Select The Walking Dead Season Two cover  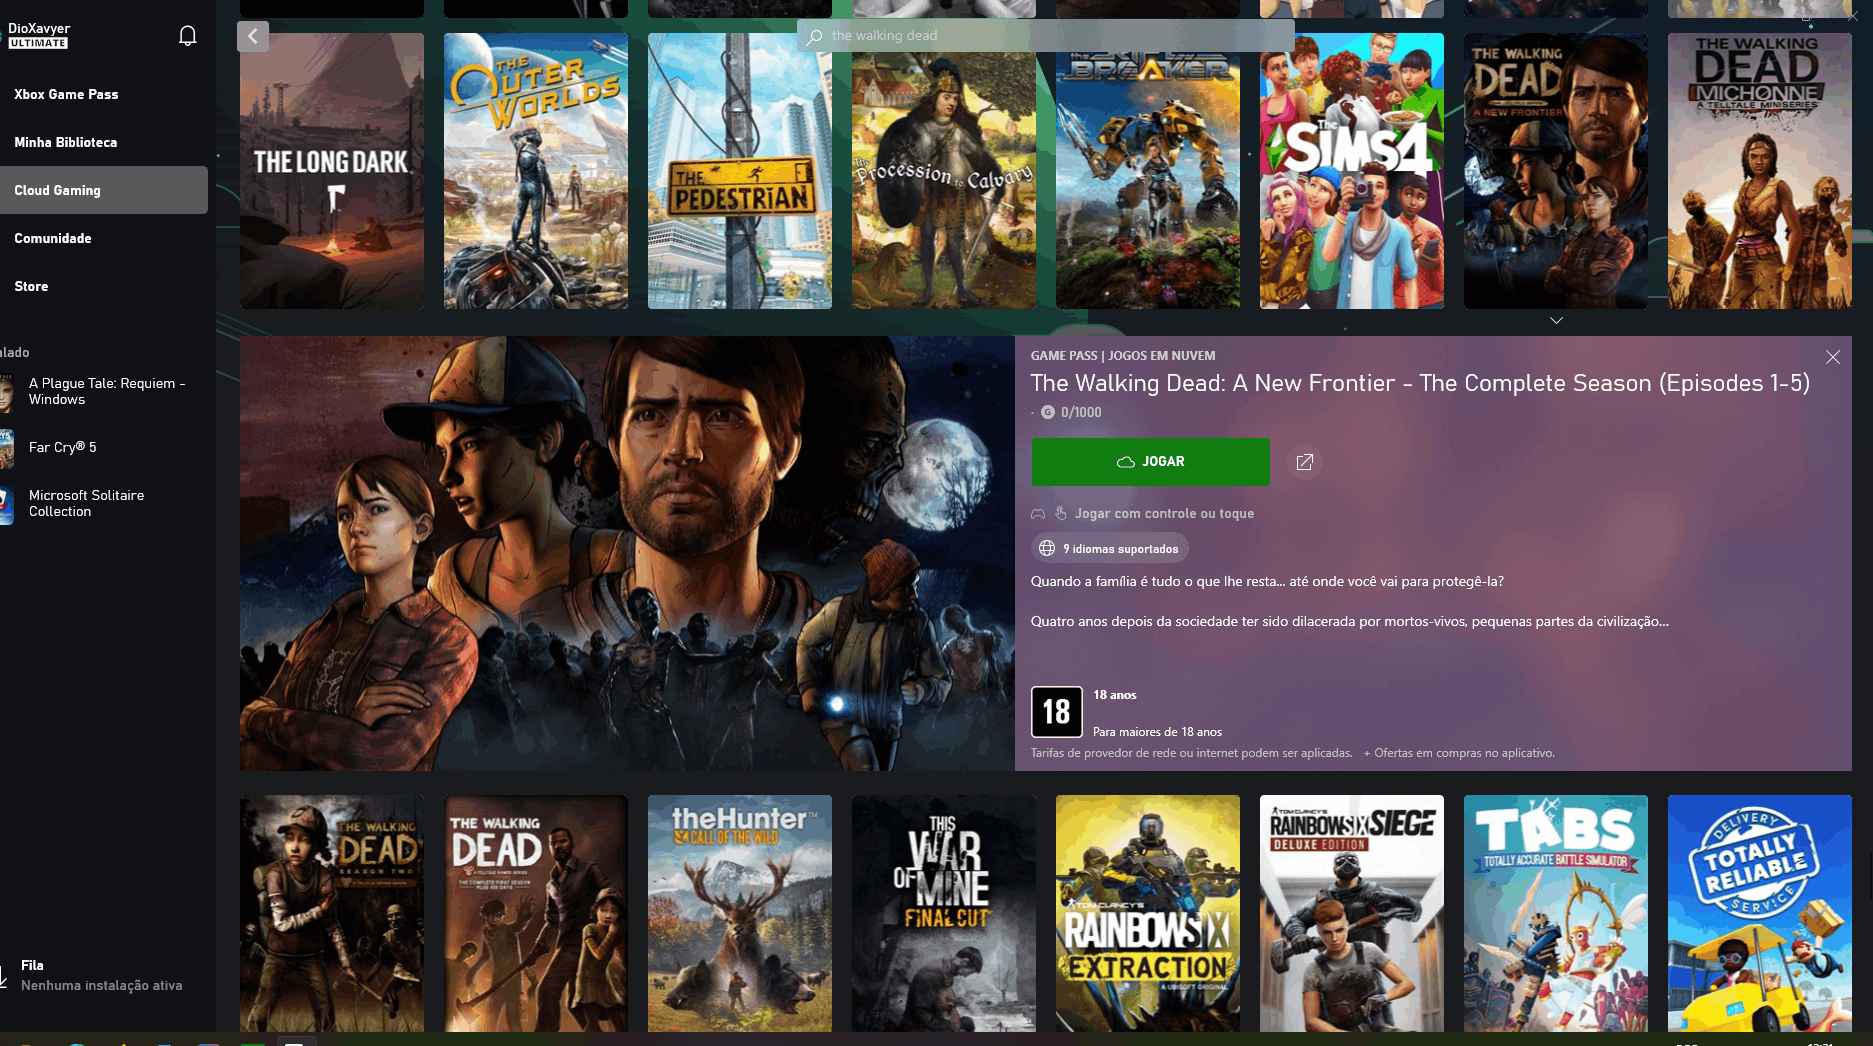pos(332,913)
